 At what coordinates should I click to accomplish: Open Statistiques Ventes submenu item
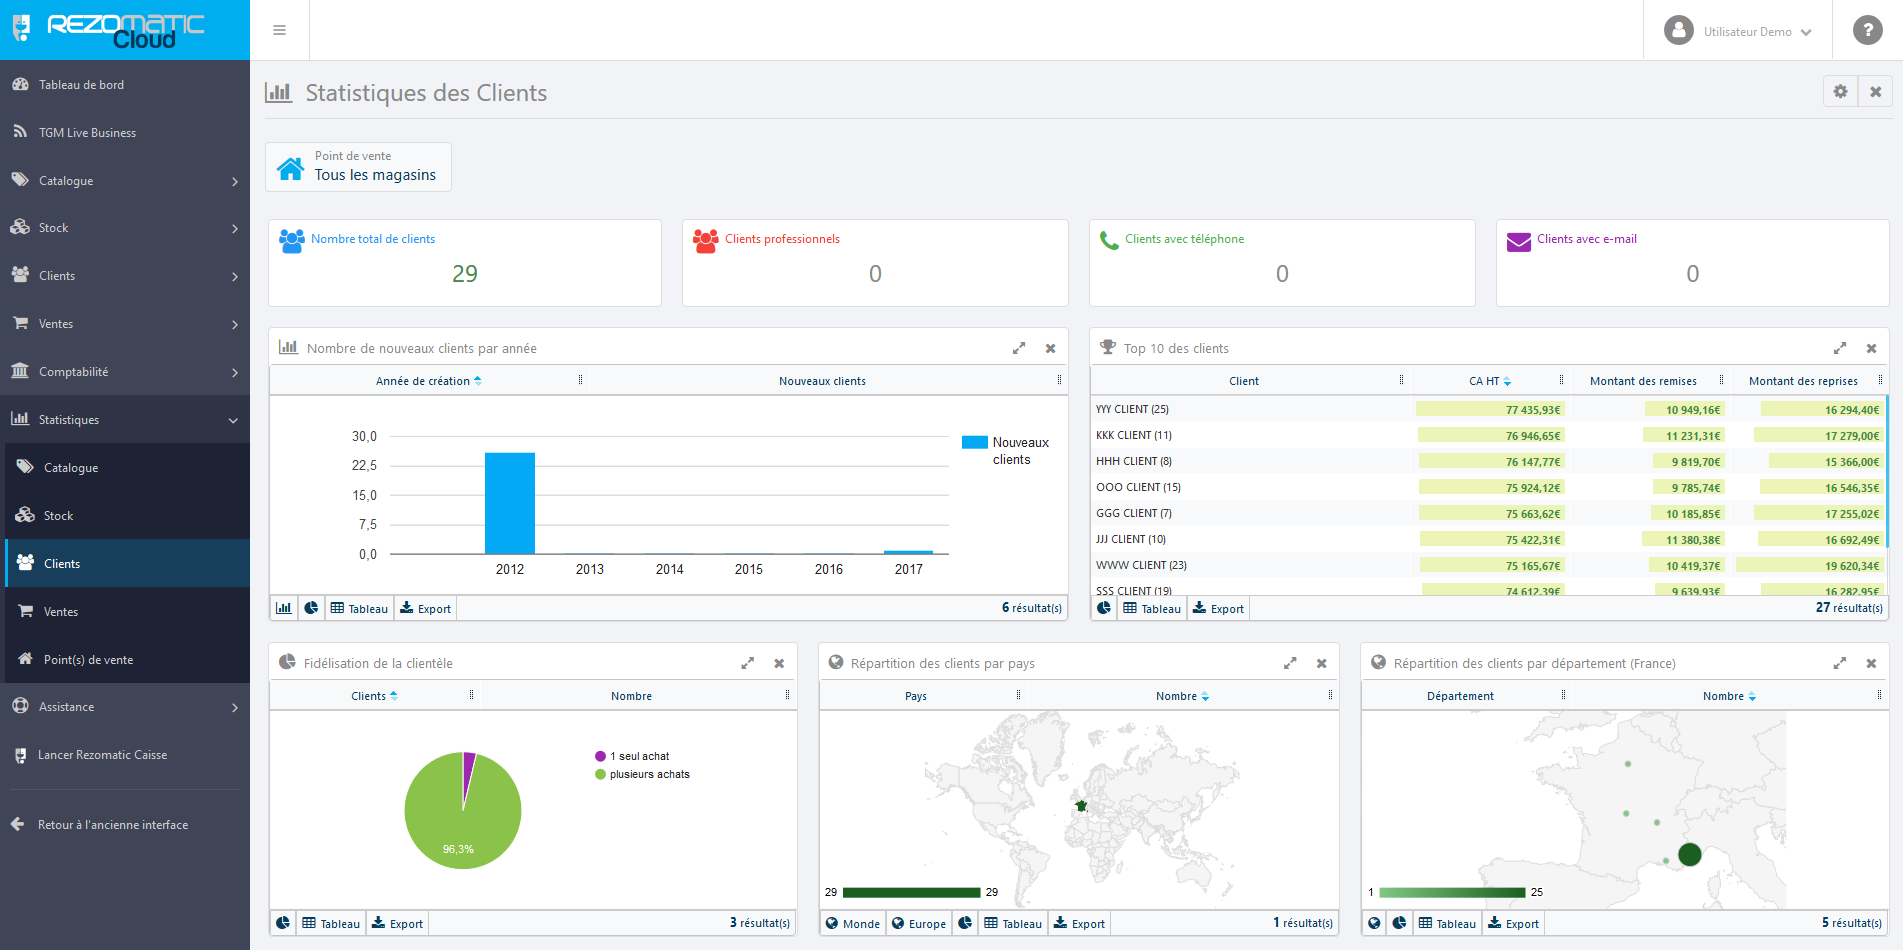(127, 612)
